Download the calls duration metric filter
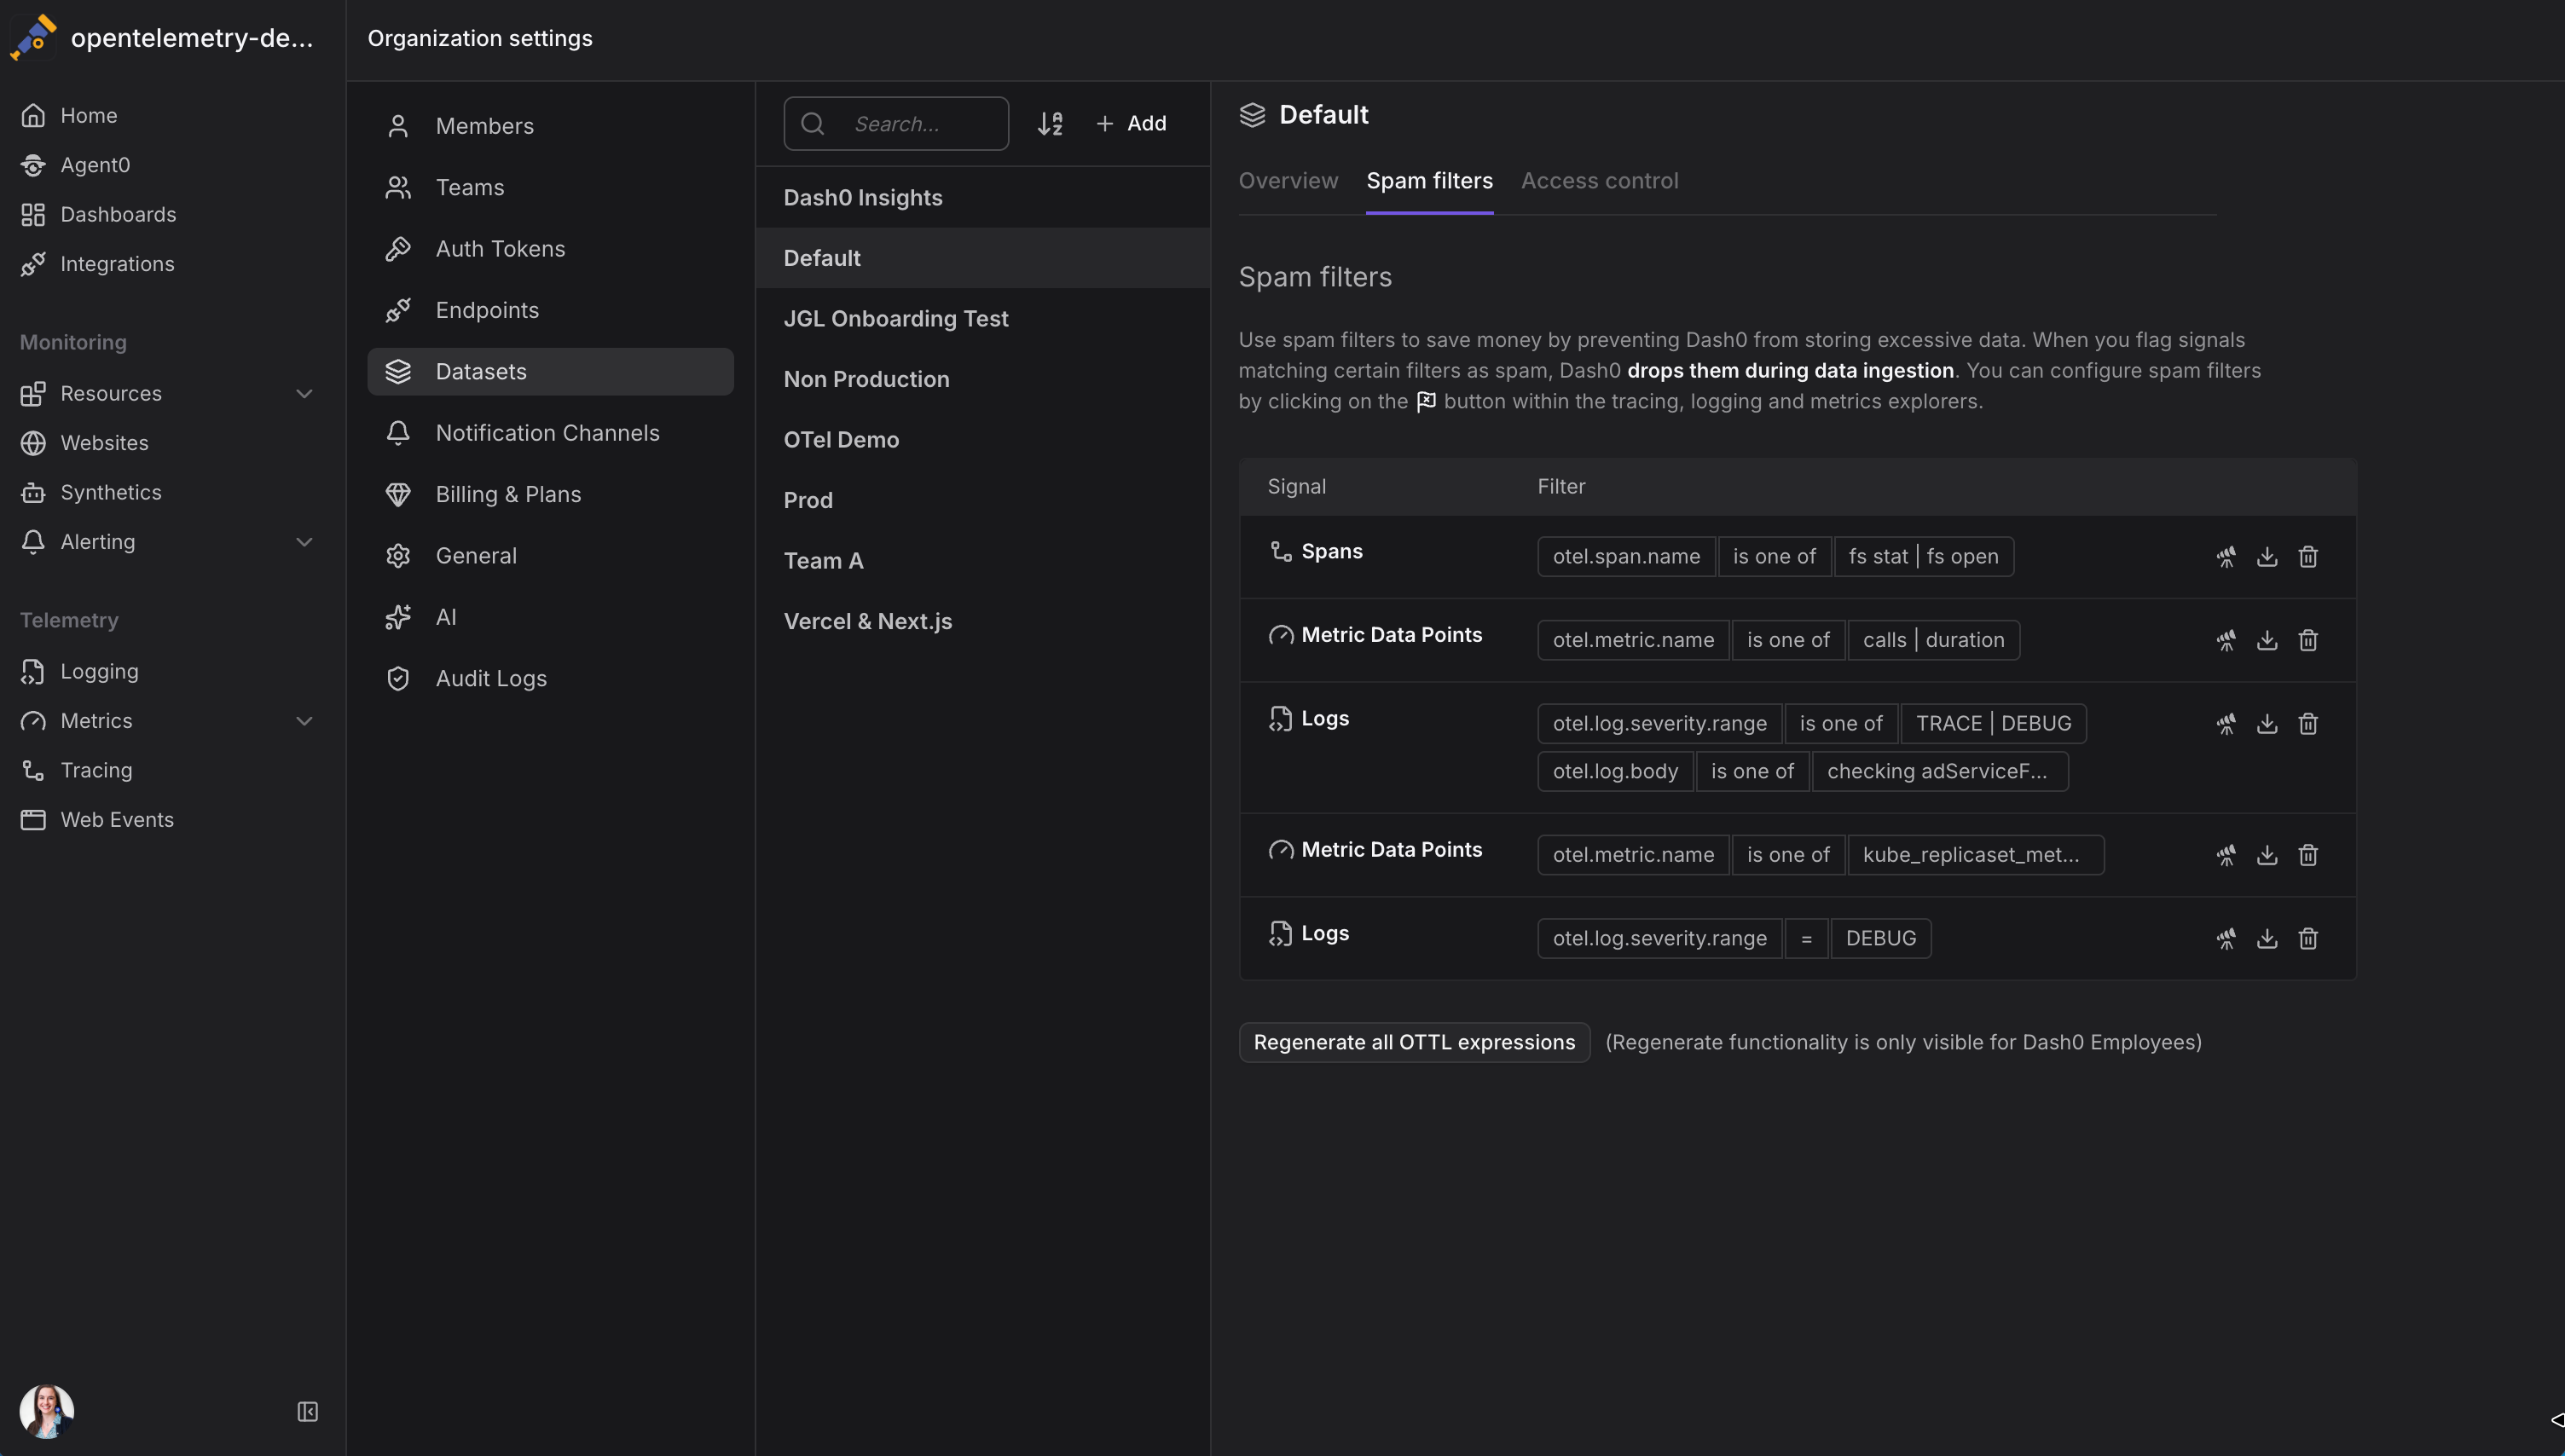The image size is (2565, 1456). click(2266, 640)
